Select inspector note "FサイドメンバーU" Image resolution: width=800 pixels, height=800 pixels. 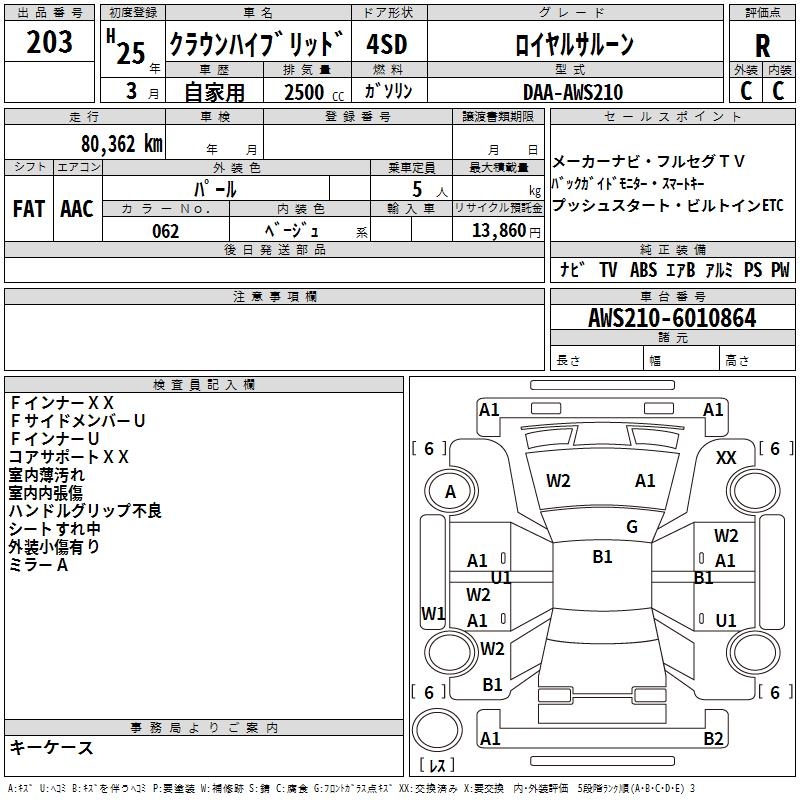pos(78,421)
